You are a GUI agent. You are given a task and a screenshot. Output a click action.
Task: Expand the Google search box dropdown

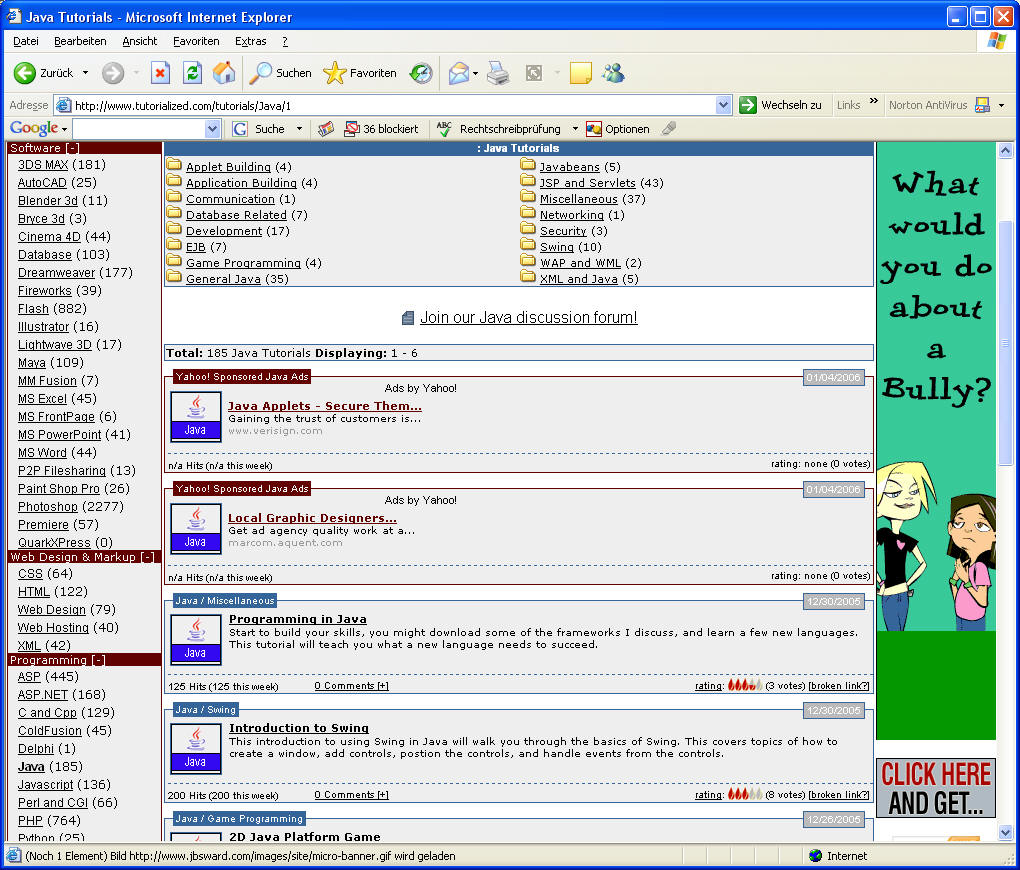point(212,129)
